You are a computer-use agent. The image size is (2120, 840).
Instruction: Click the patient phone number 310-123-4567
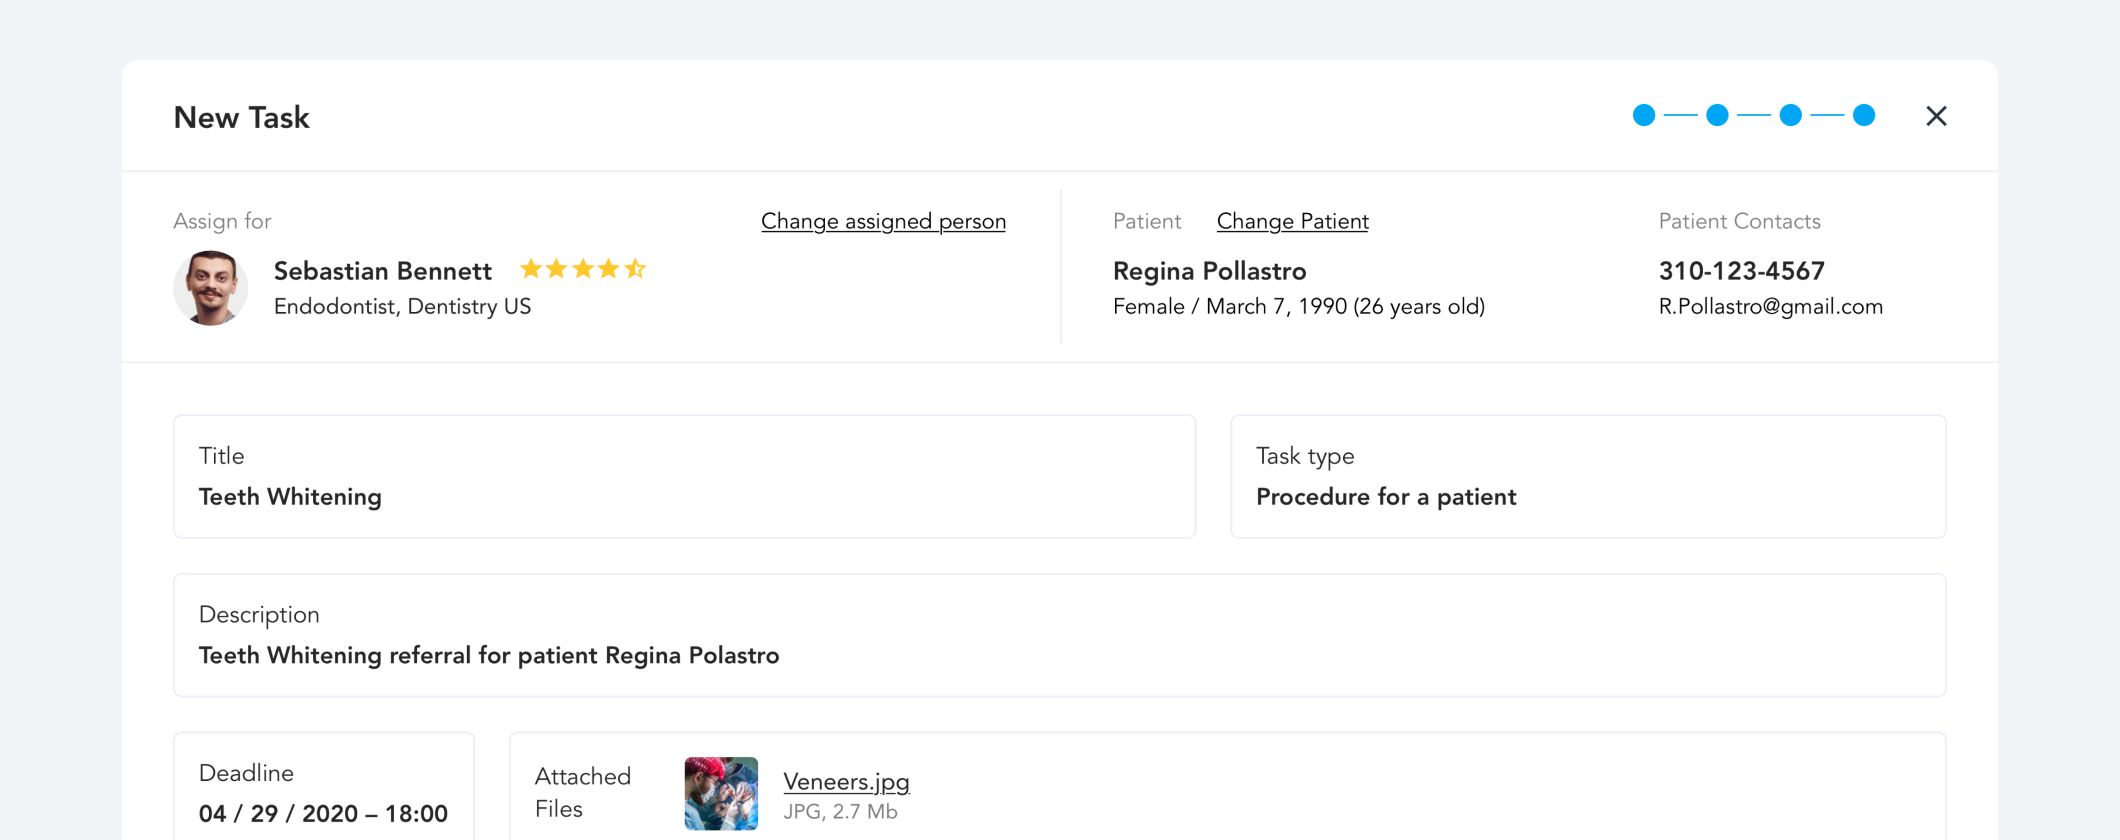[1741, 271]
